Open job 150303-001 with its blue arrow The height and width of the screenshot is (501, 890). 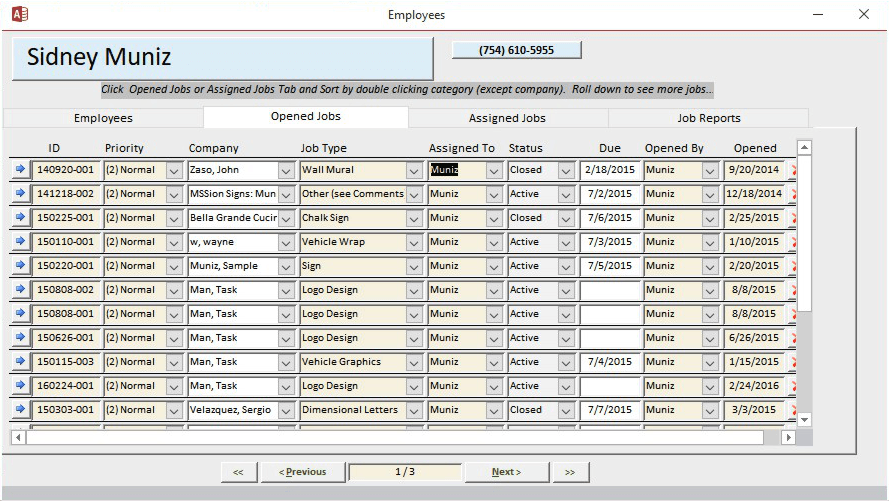pos(20,410)
